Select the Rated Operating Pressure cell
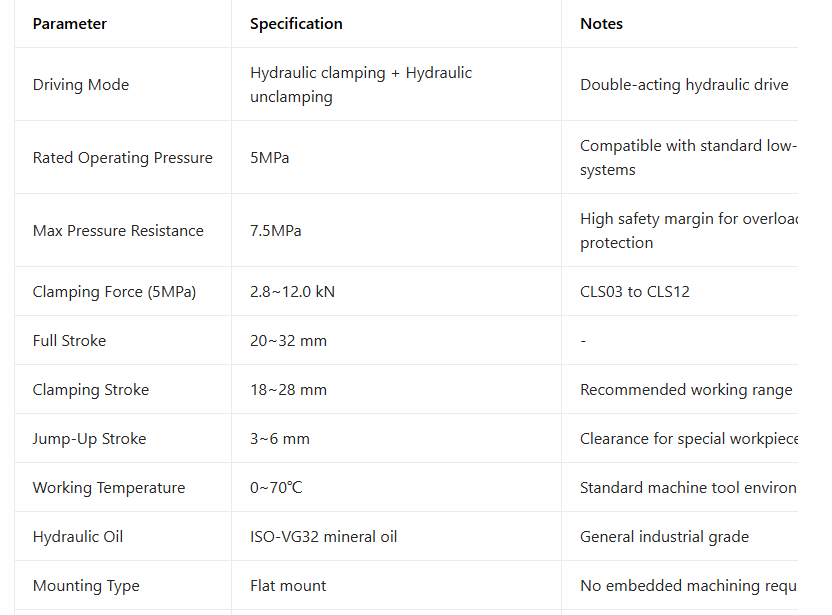This screenshot has width=832, height=615. click(123, 158)
